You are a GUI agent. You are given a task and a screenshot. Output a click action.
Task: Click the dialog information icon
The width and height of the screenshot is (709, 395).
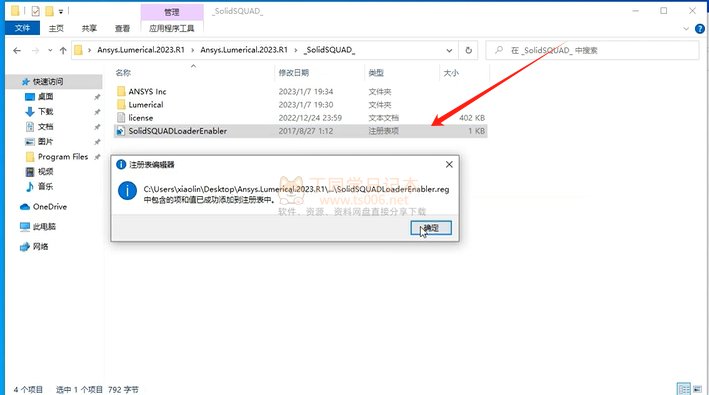[127, 191]
